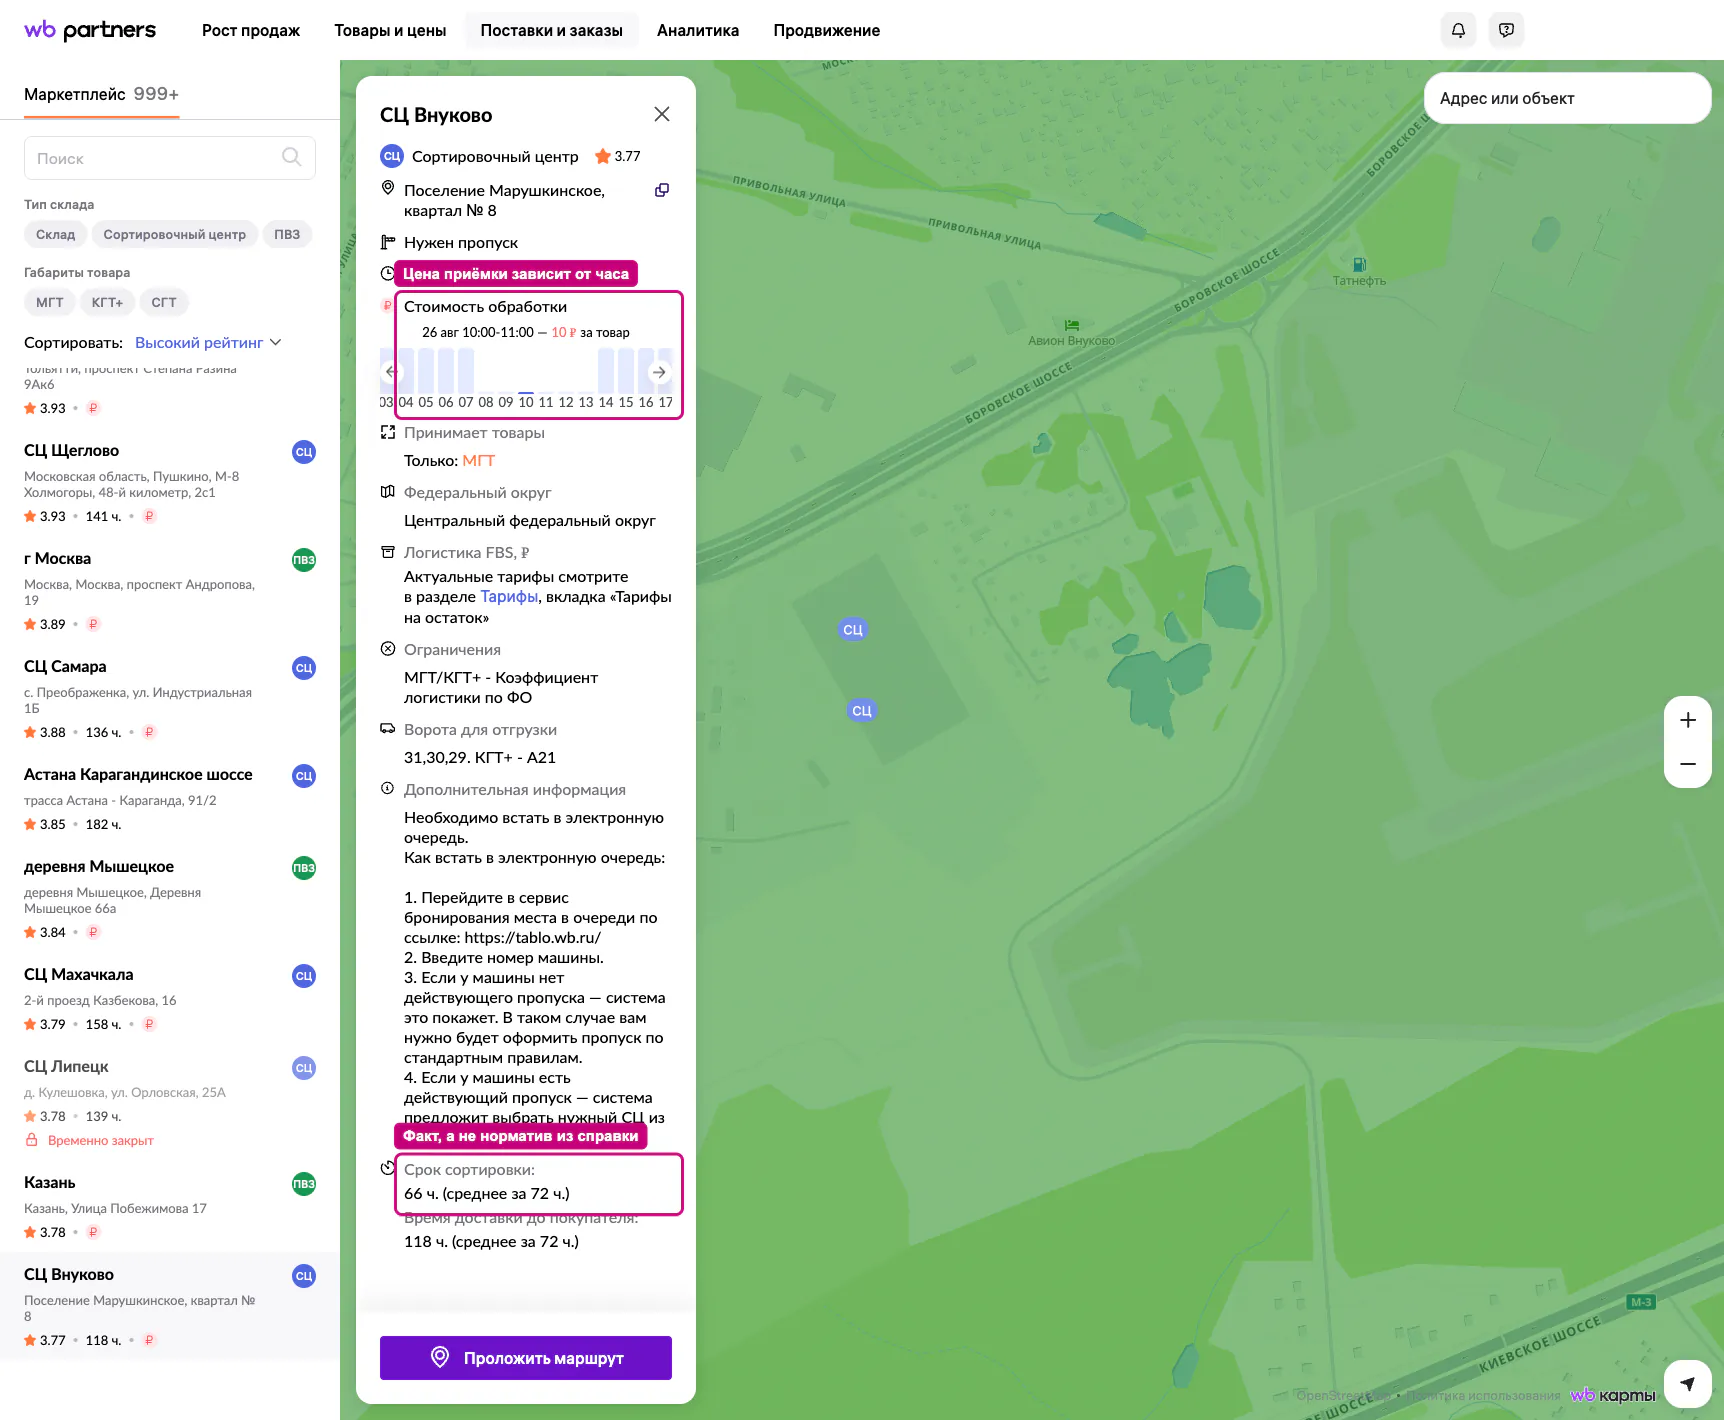Toggle the Сортировочный центр filter chip

[x=175, y=234]
